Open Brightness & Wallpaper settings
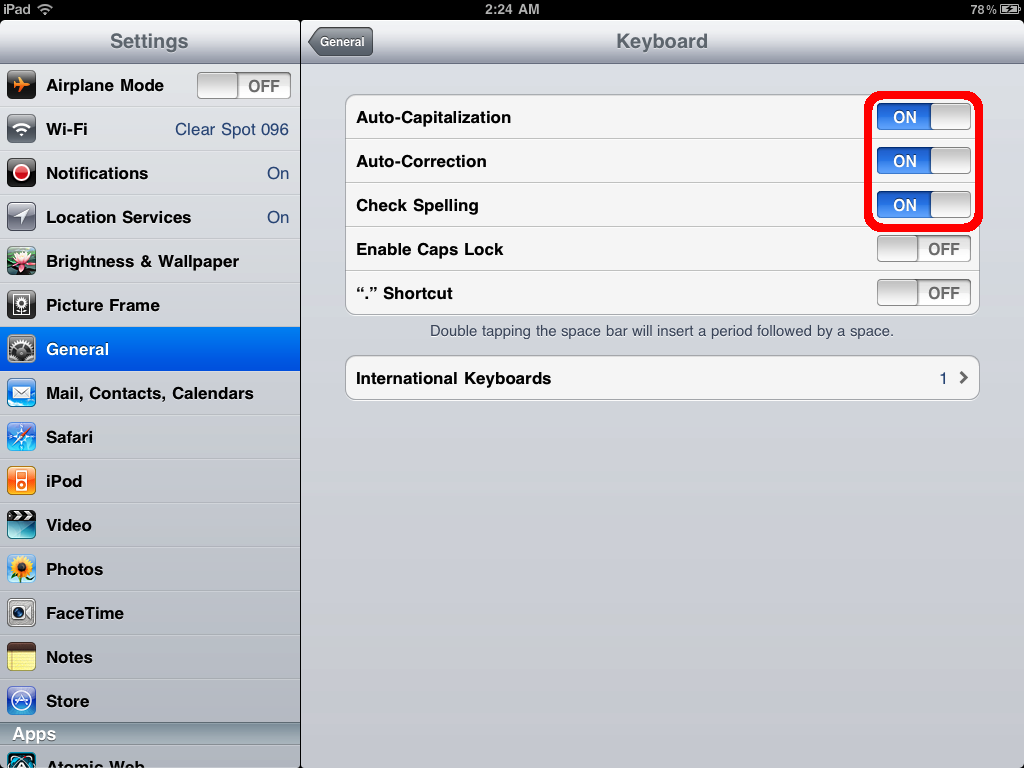The image size is (1024, 768). coord(150,261)
